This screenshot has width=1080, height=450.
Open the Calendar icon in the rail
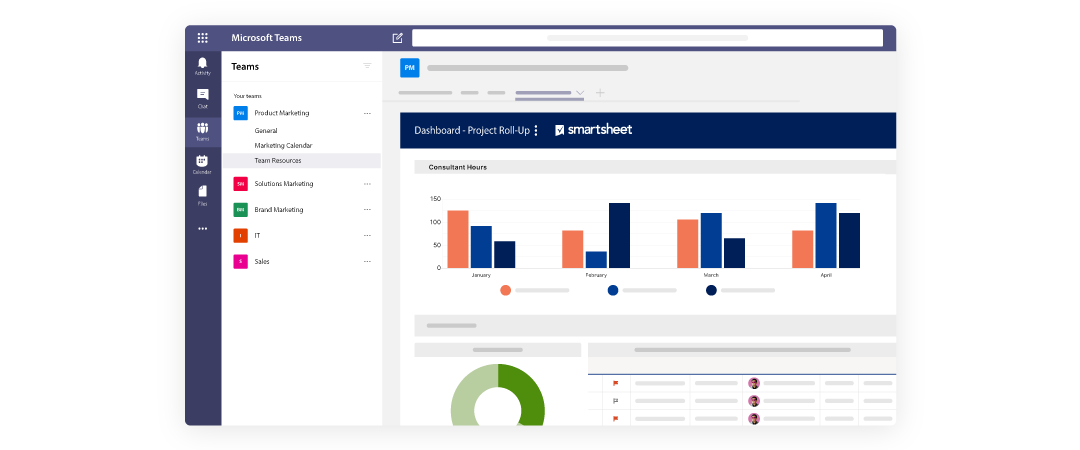click(202, 164)
